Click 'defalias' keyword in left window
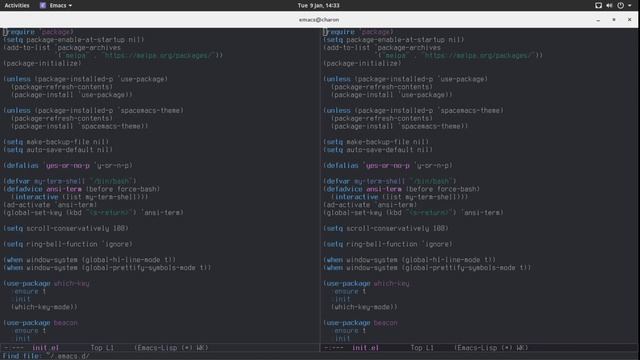Viewport: 640px width, 360px height. (x=22, y=165)
